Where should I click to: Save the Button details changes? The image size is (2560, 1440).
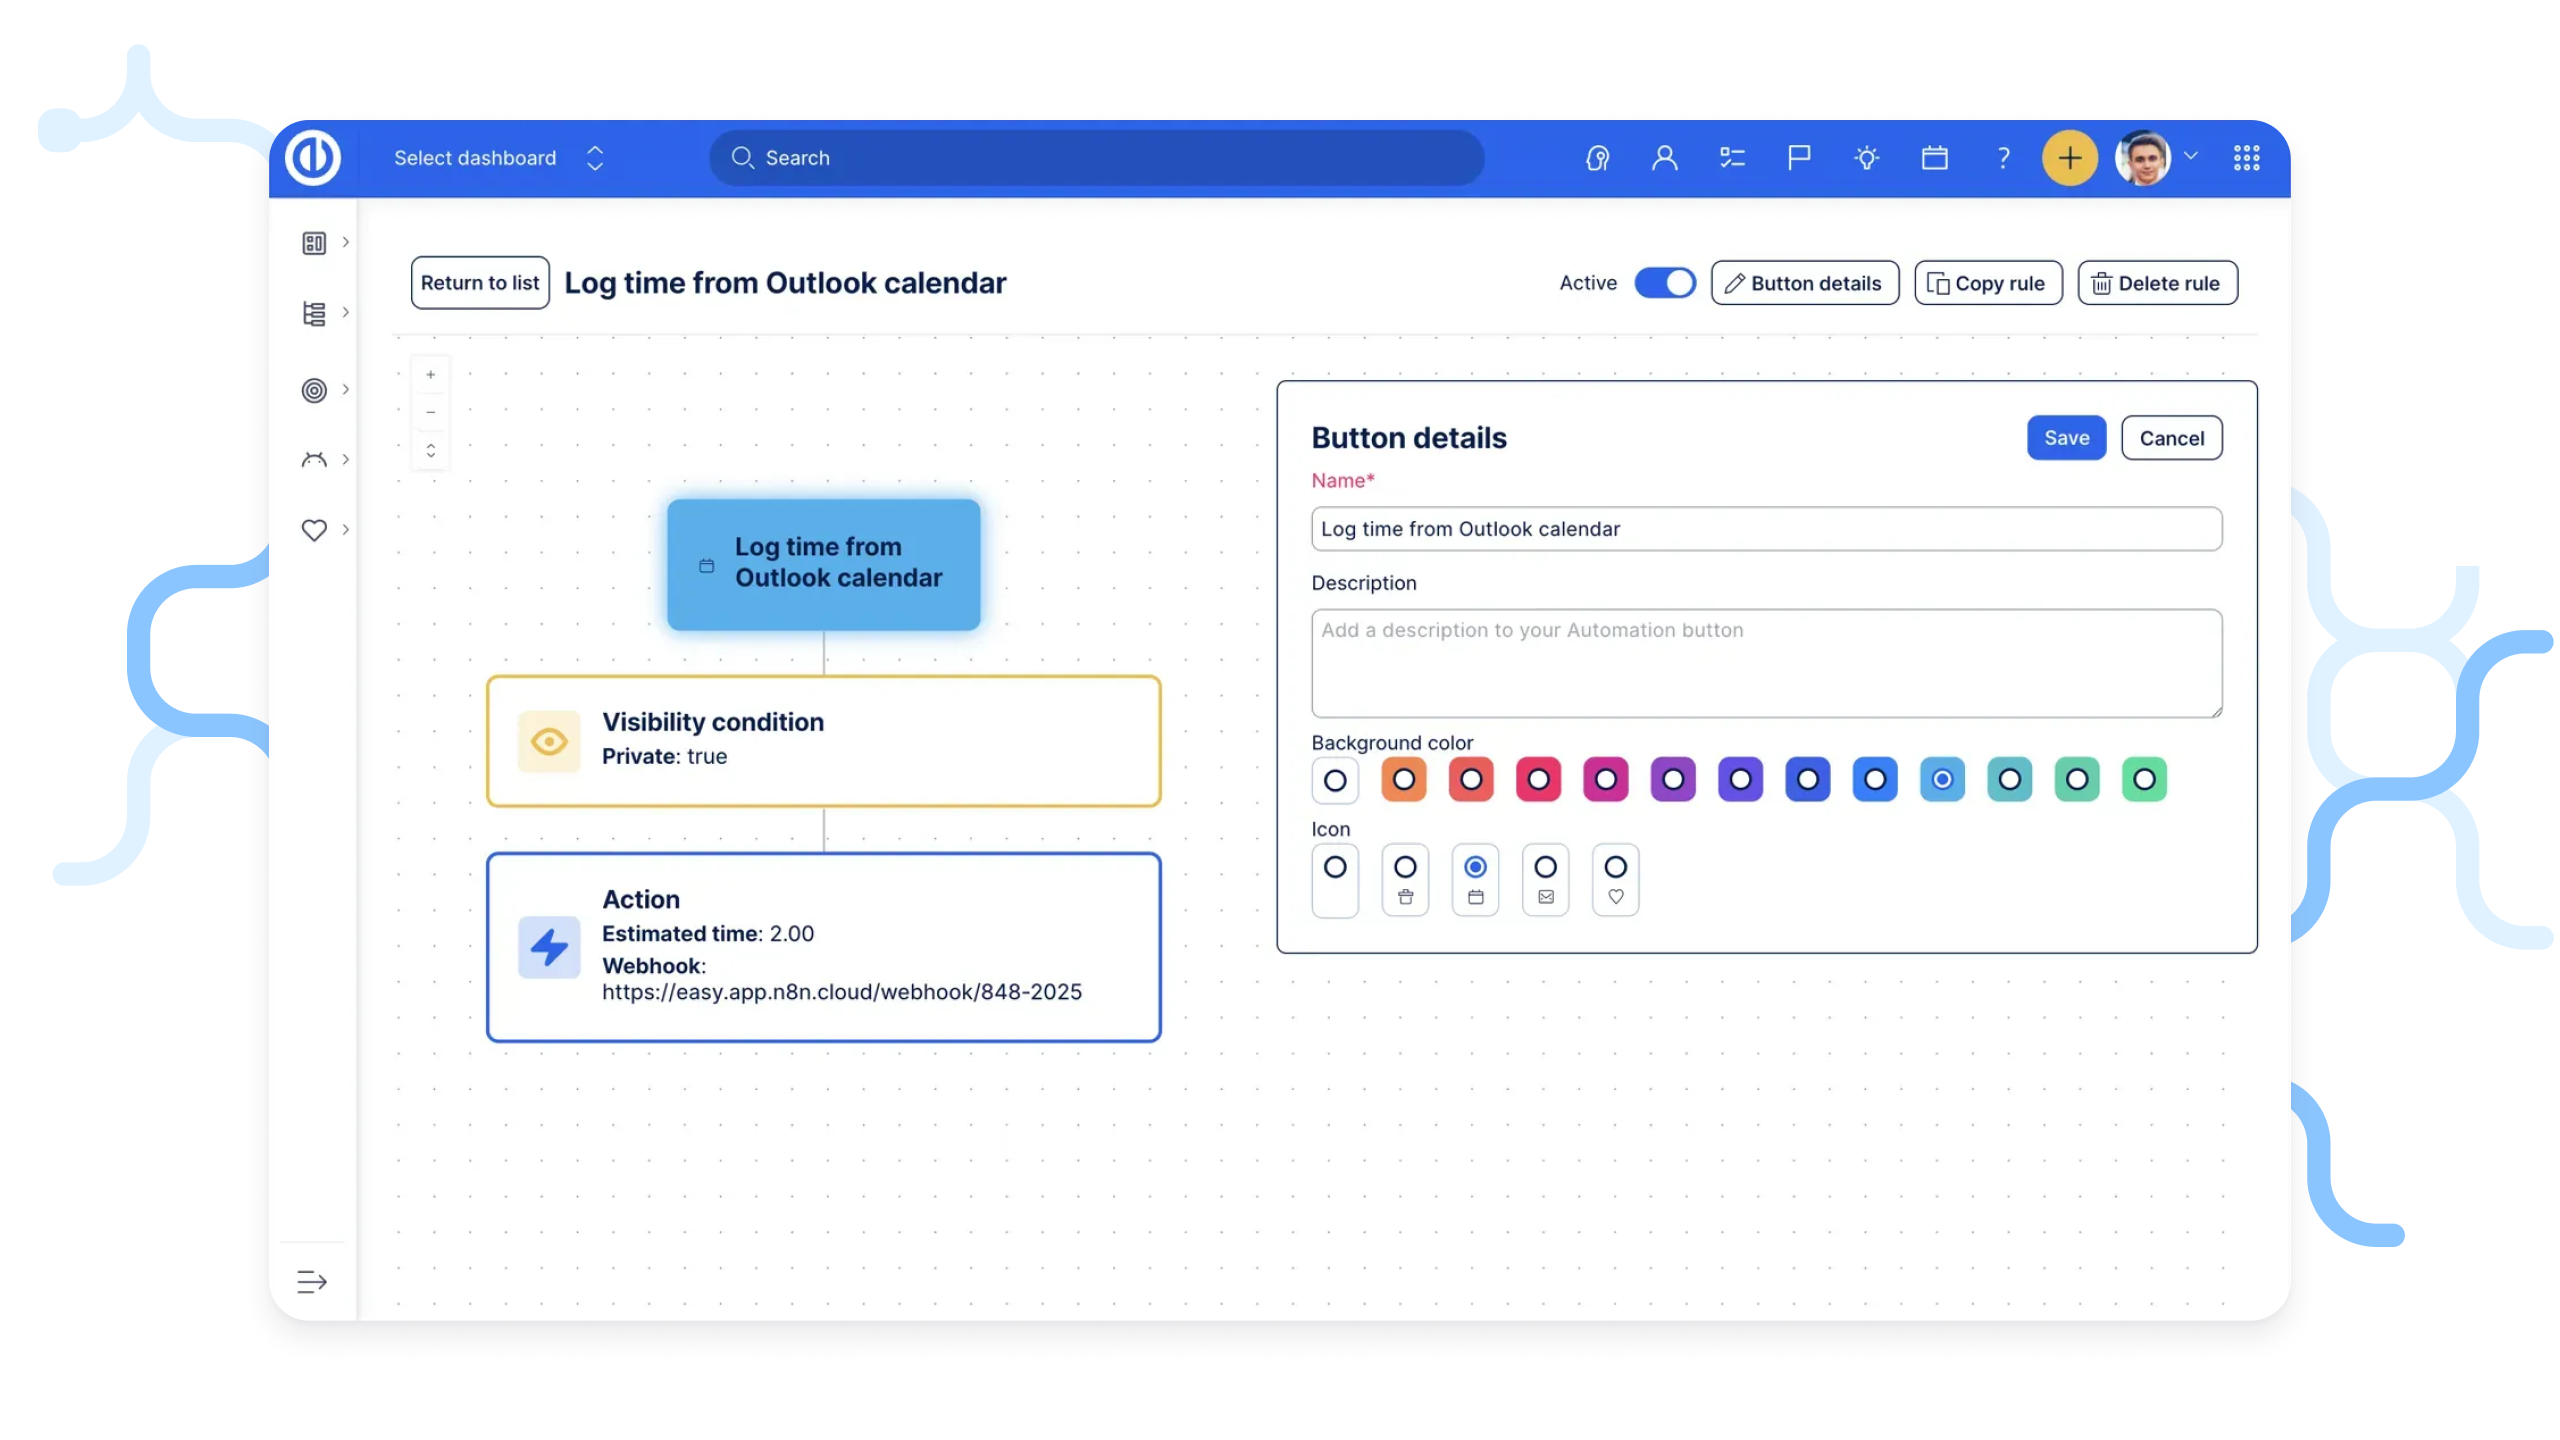(2066, 437)
